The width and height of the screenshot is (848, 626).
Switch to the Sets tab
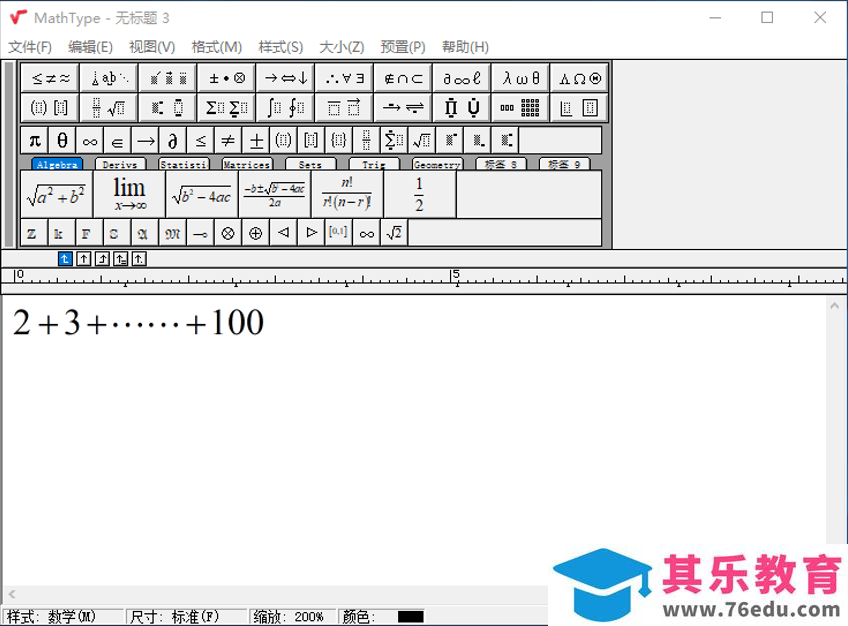(310, 164)
